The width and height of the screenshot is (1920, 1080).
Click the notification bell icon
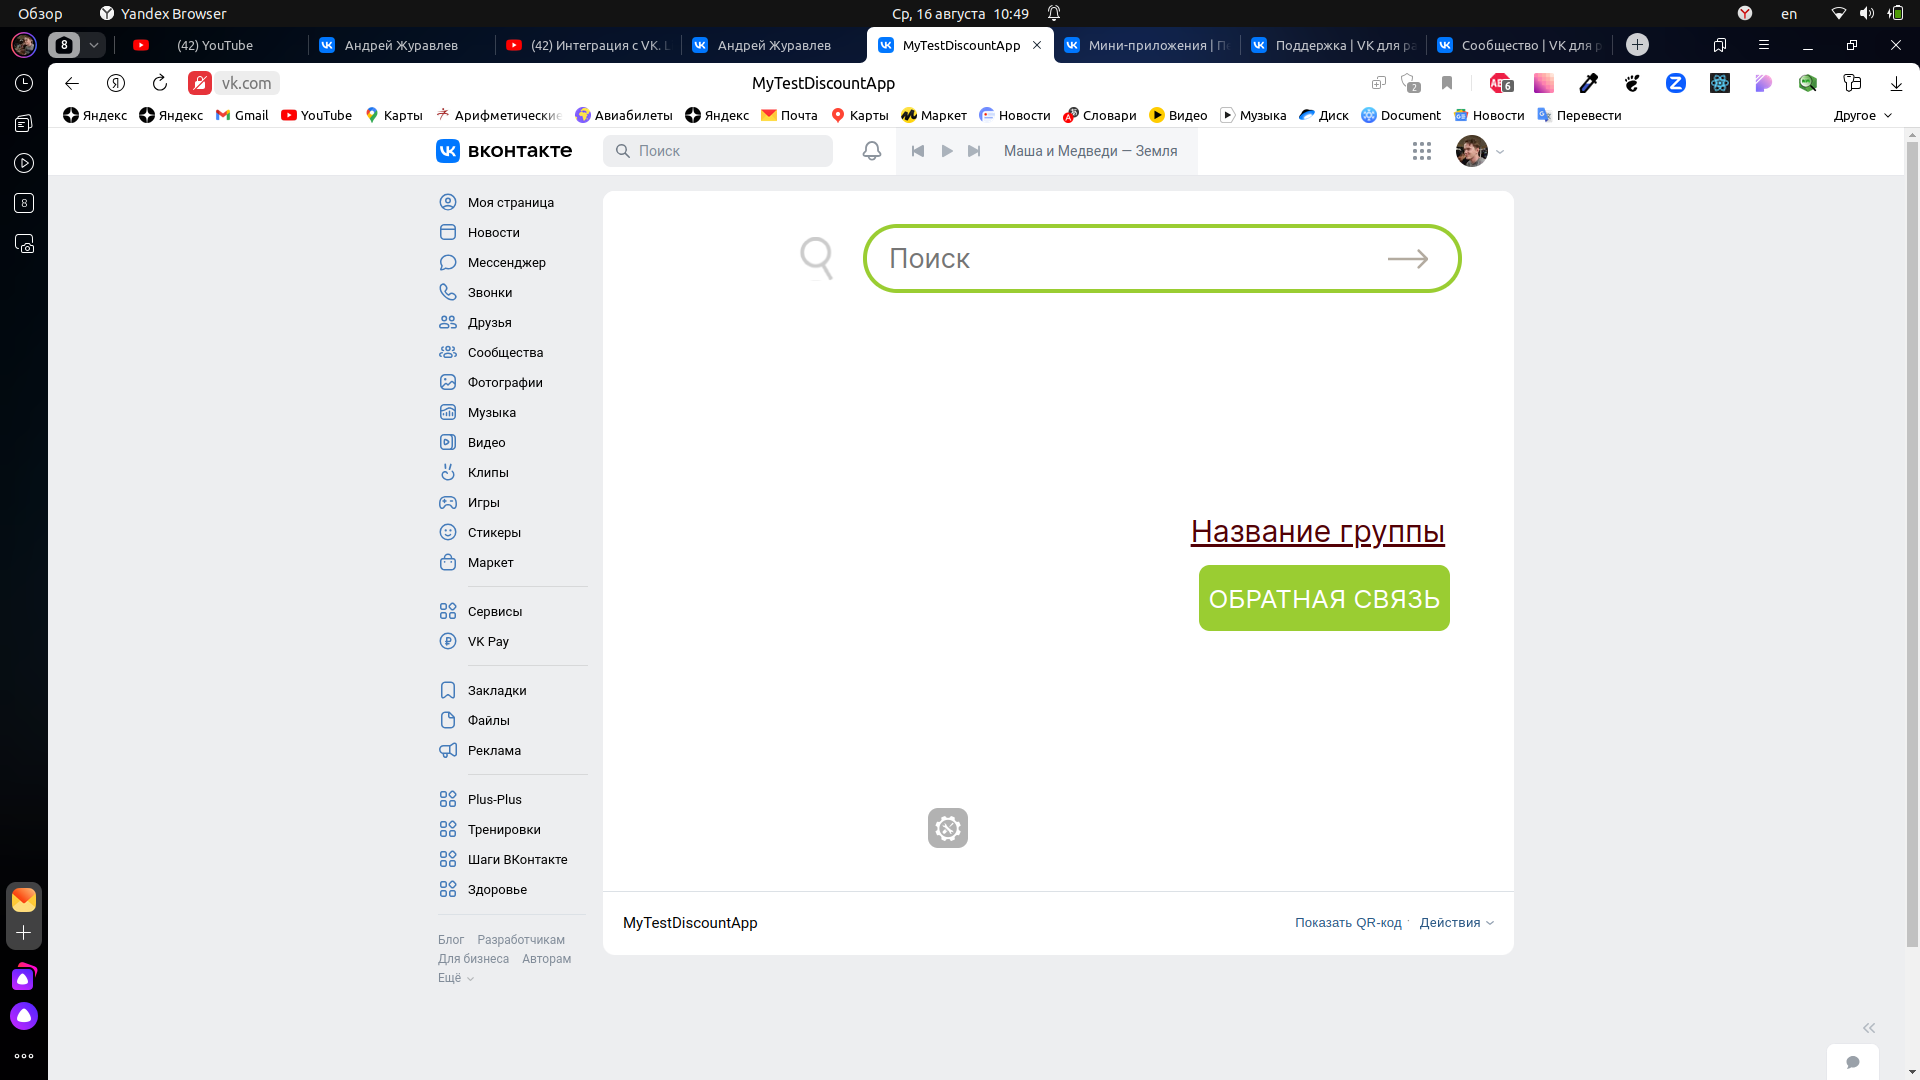click(x=870, y=150)
